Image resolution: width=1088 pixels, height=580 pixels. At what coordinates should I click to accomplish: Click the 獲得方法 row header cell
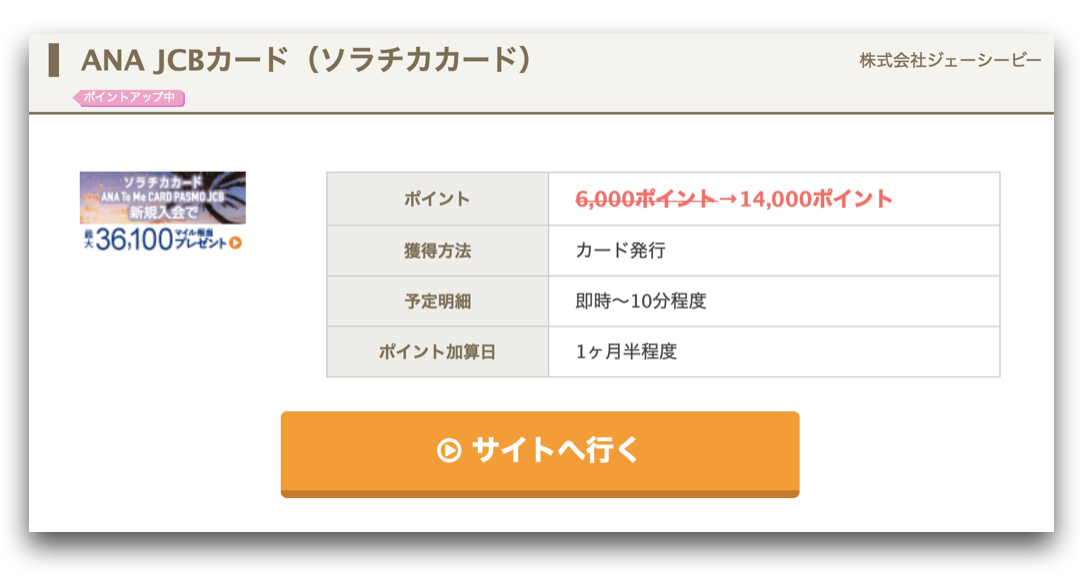tap(438, 250)
